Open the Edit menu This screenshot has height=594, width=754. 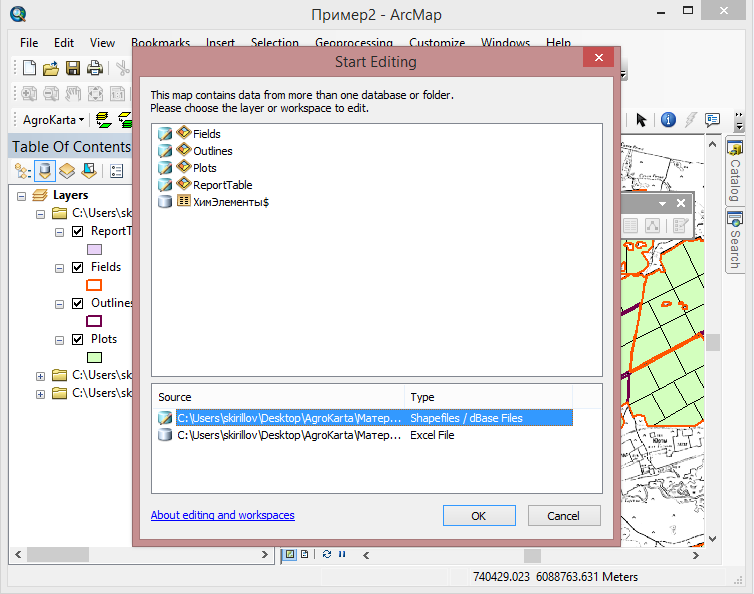click(63, 43)
